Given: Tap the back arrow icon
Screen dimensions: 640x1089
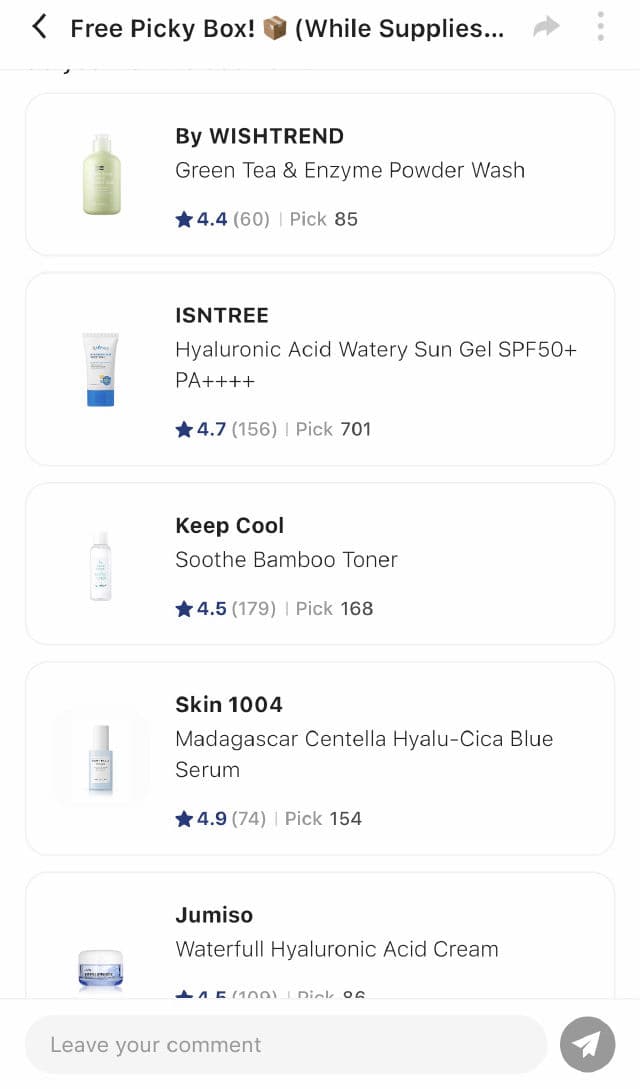Looking at the screenshot, I should point(39,27).
